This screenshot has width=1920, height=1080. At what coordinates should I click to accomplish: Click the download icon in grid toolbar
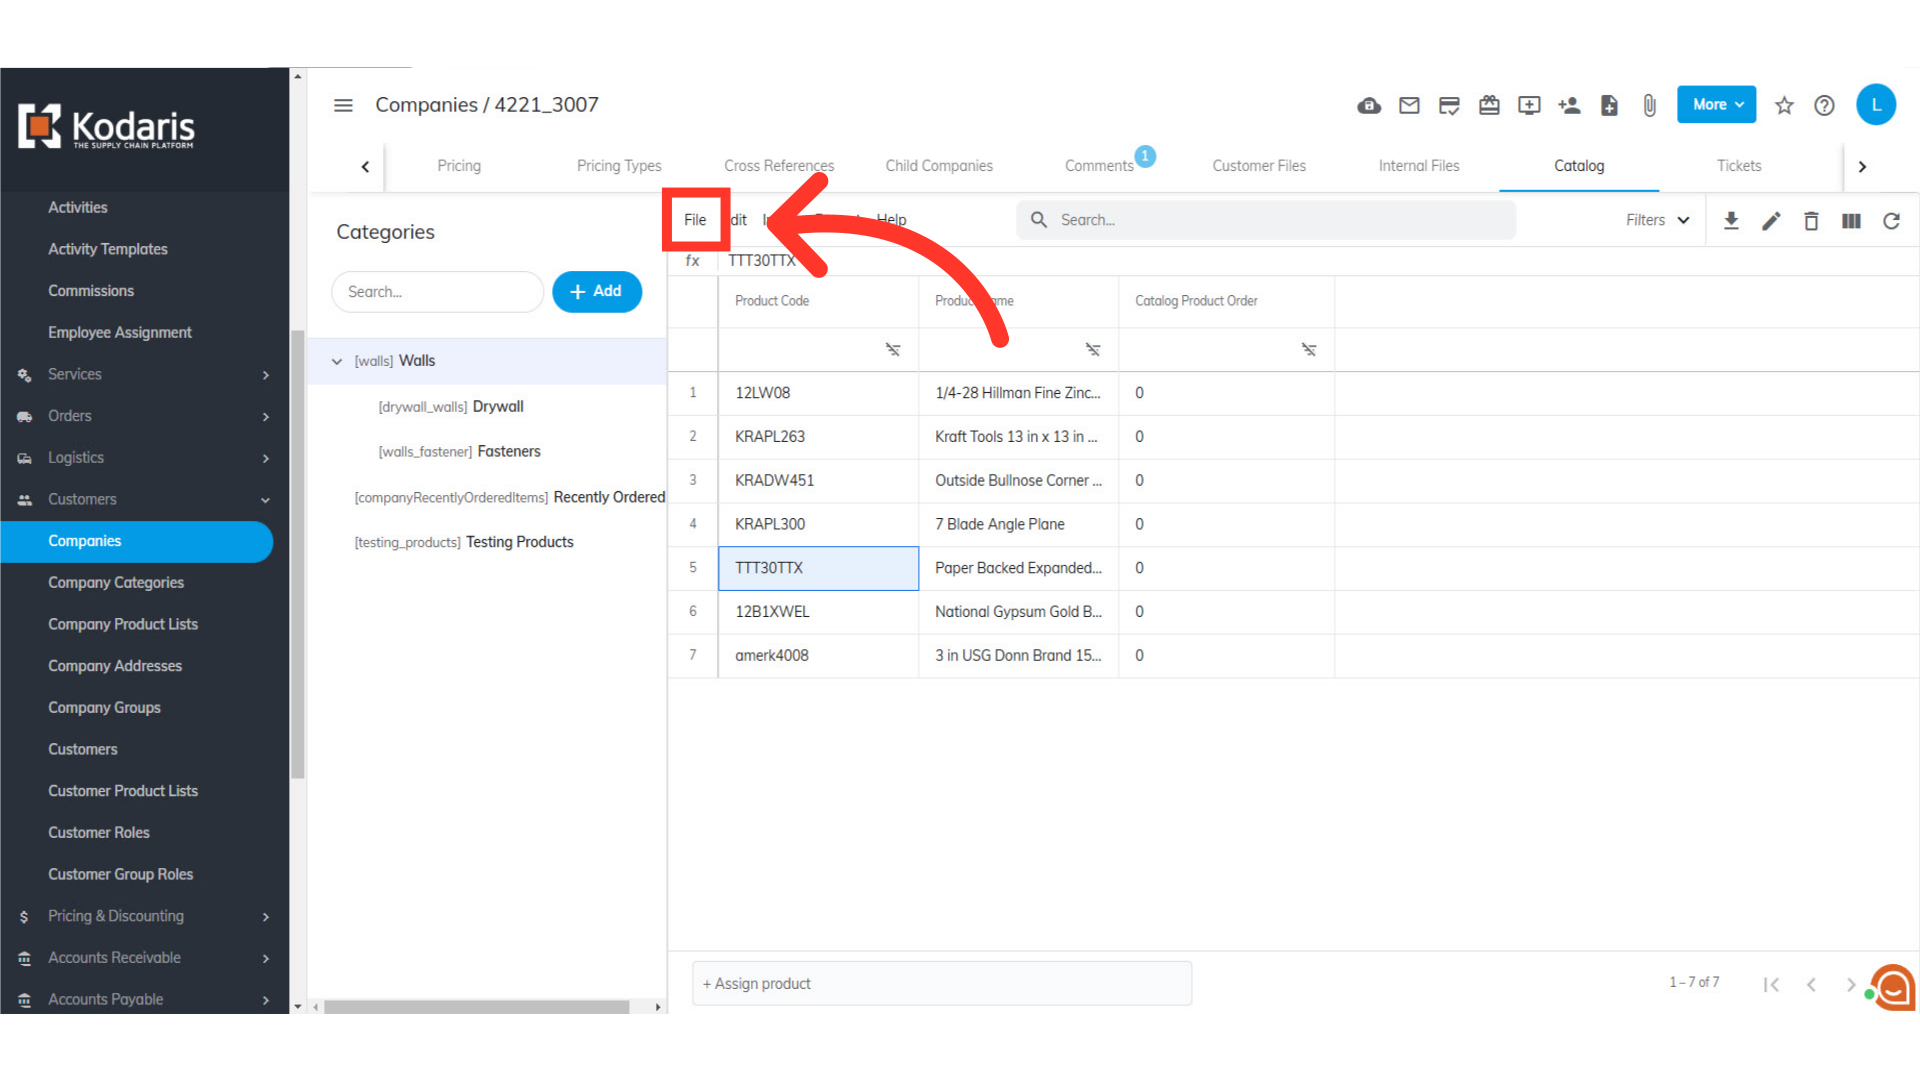[1731, 221]
